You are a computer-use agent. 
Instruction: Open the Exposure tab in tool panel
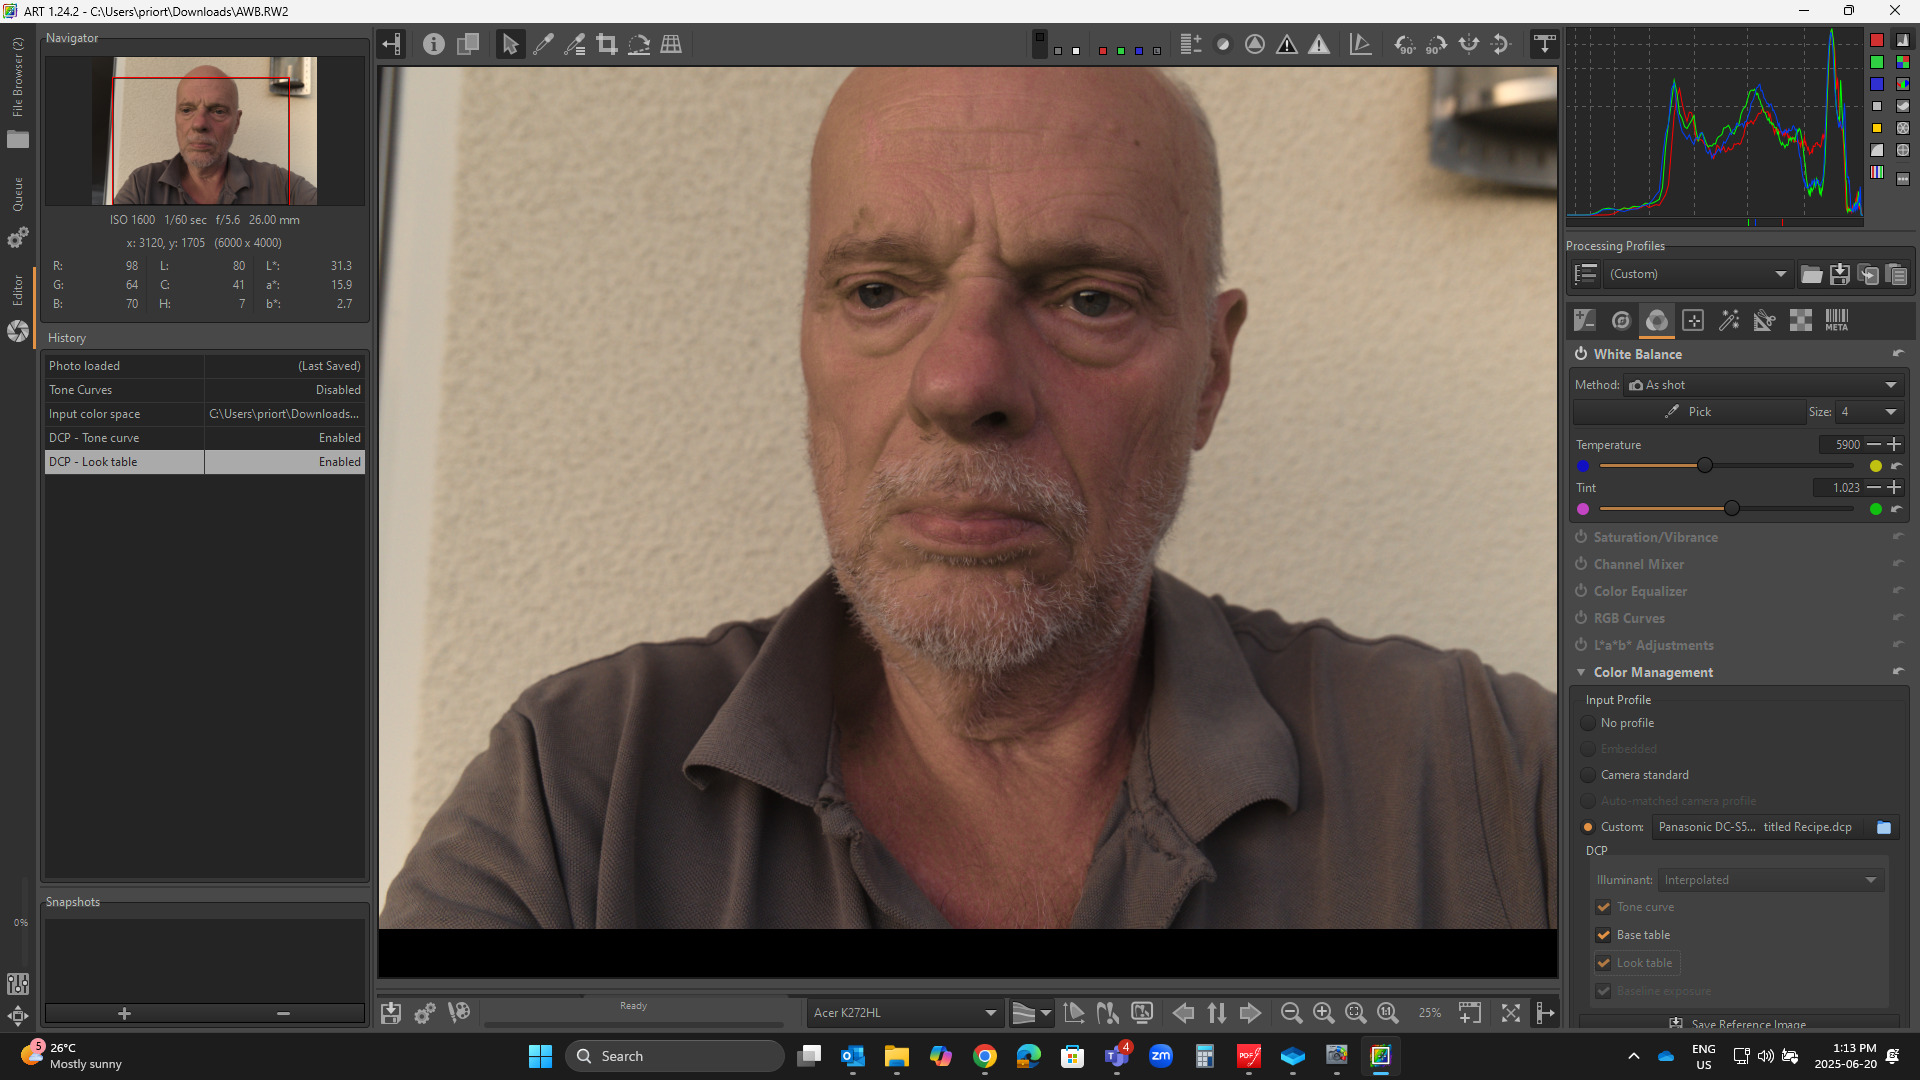tap(1584, 320)
